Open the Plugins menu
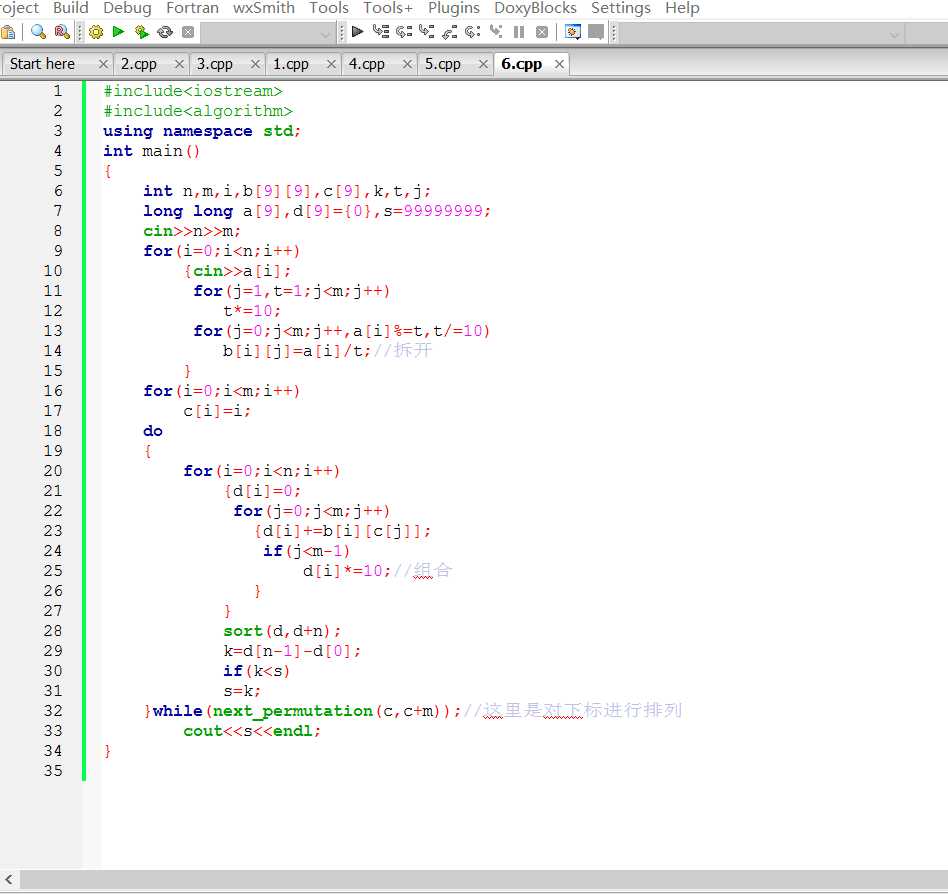This screenshot has width=948, height=894. tap(453, 8)
